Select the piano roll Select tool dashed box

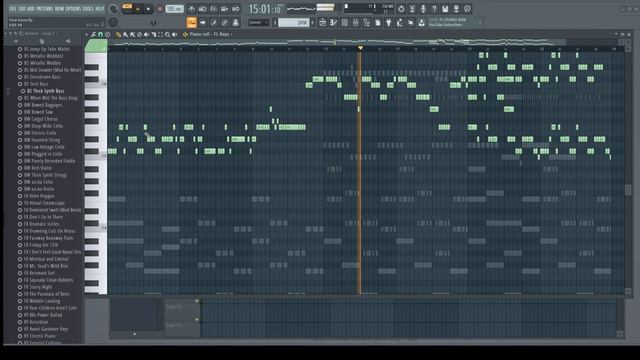tap(161, 35)
